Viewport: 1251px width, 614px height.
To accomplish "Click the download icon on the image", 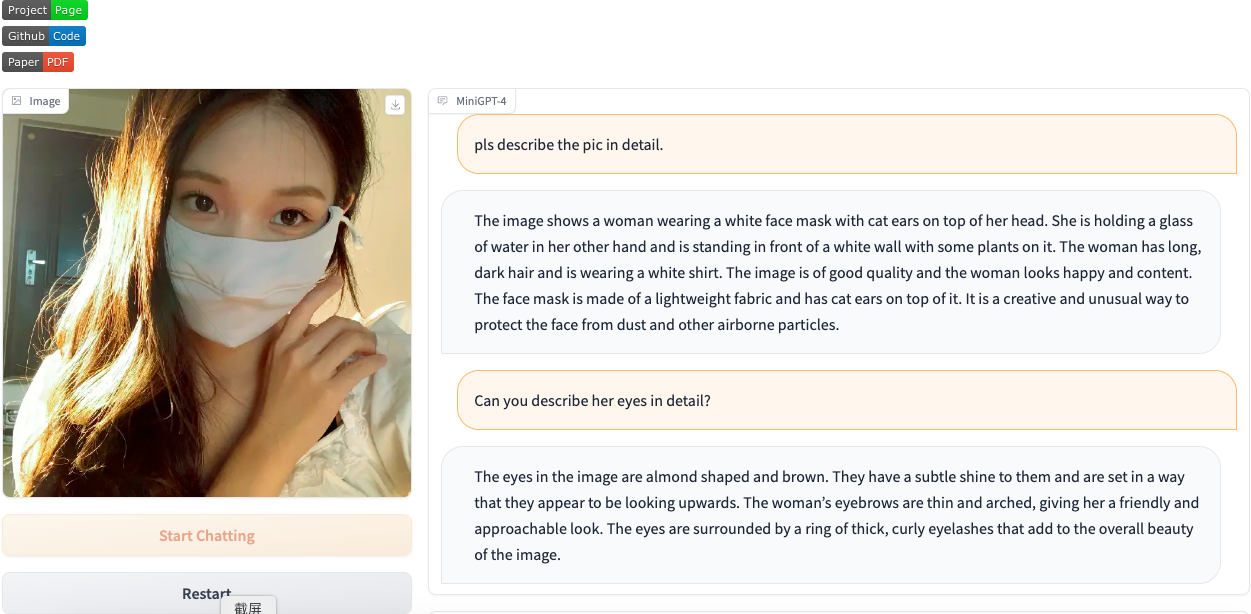I will (x=395, y=105).
